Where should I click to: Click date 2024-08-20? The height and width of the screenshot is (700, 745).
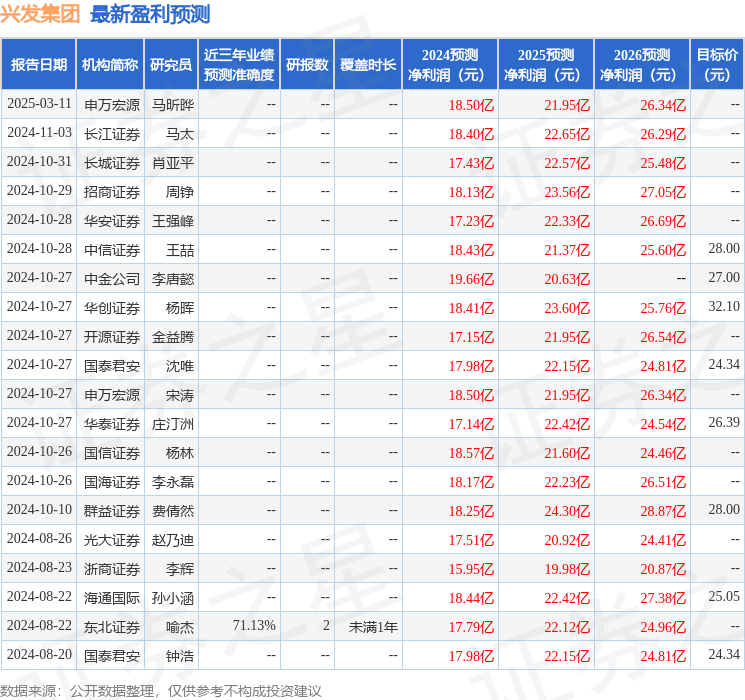click(x=39, y=654)
